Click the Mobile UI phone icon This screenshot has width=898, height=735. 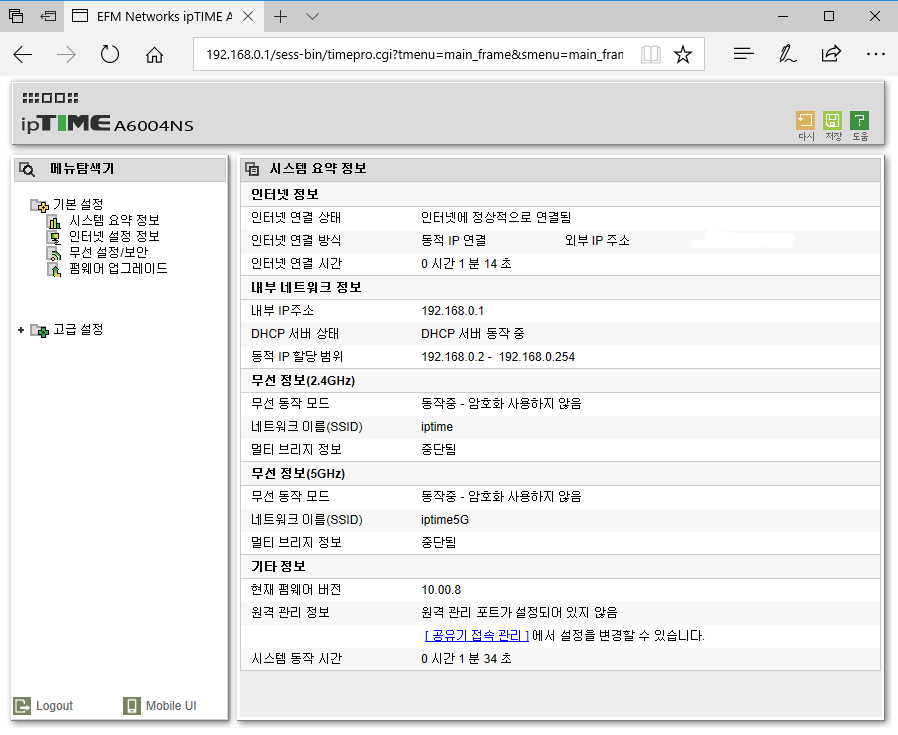tap(132, 706)
